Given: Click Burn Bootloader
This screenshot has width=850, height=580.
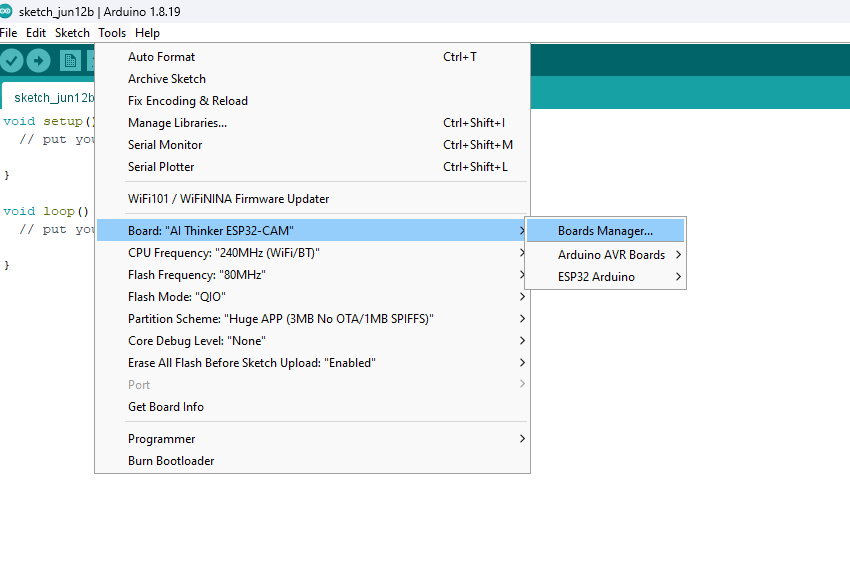Looking at the screenshot, I should (312, 461).
